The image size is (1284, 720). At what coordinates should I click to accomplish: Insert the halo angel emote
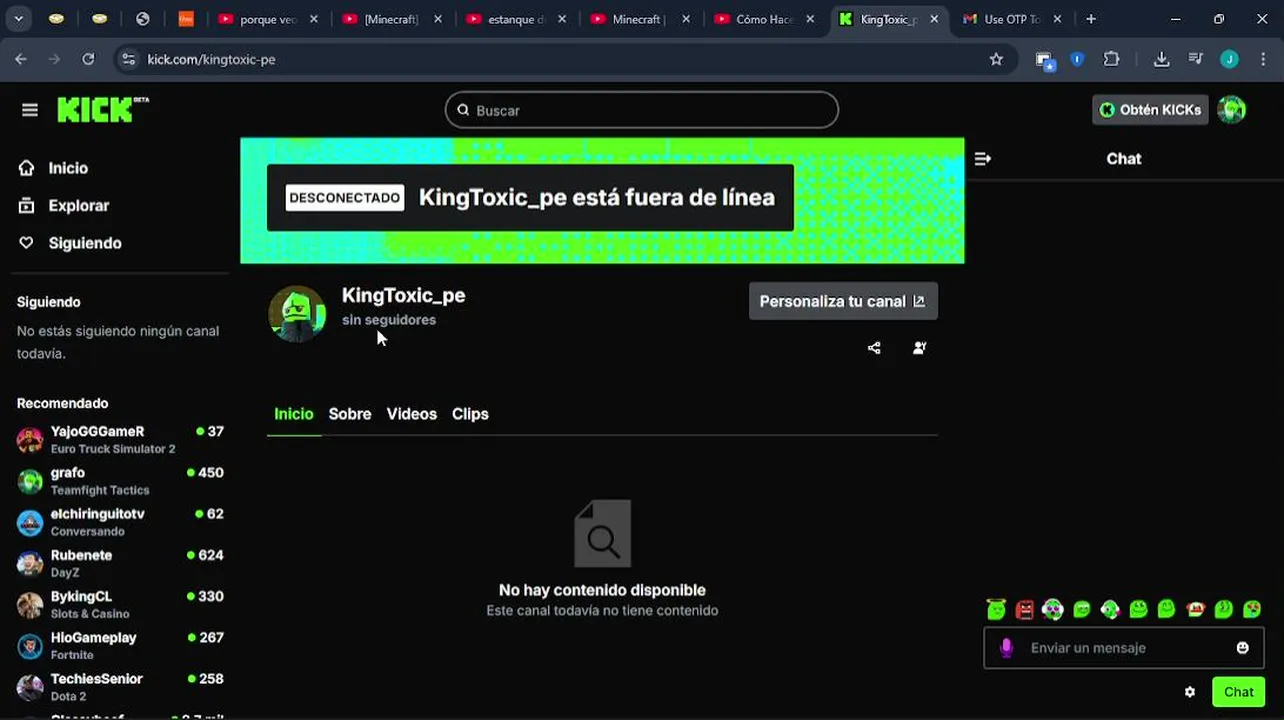pos(995,609)
